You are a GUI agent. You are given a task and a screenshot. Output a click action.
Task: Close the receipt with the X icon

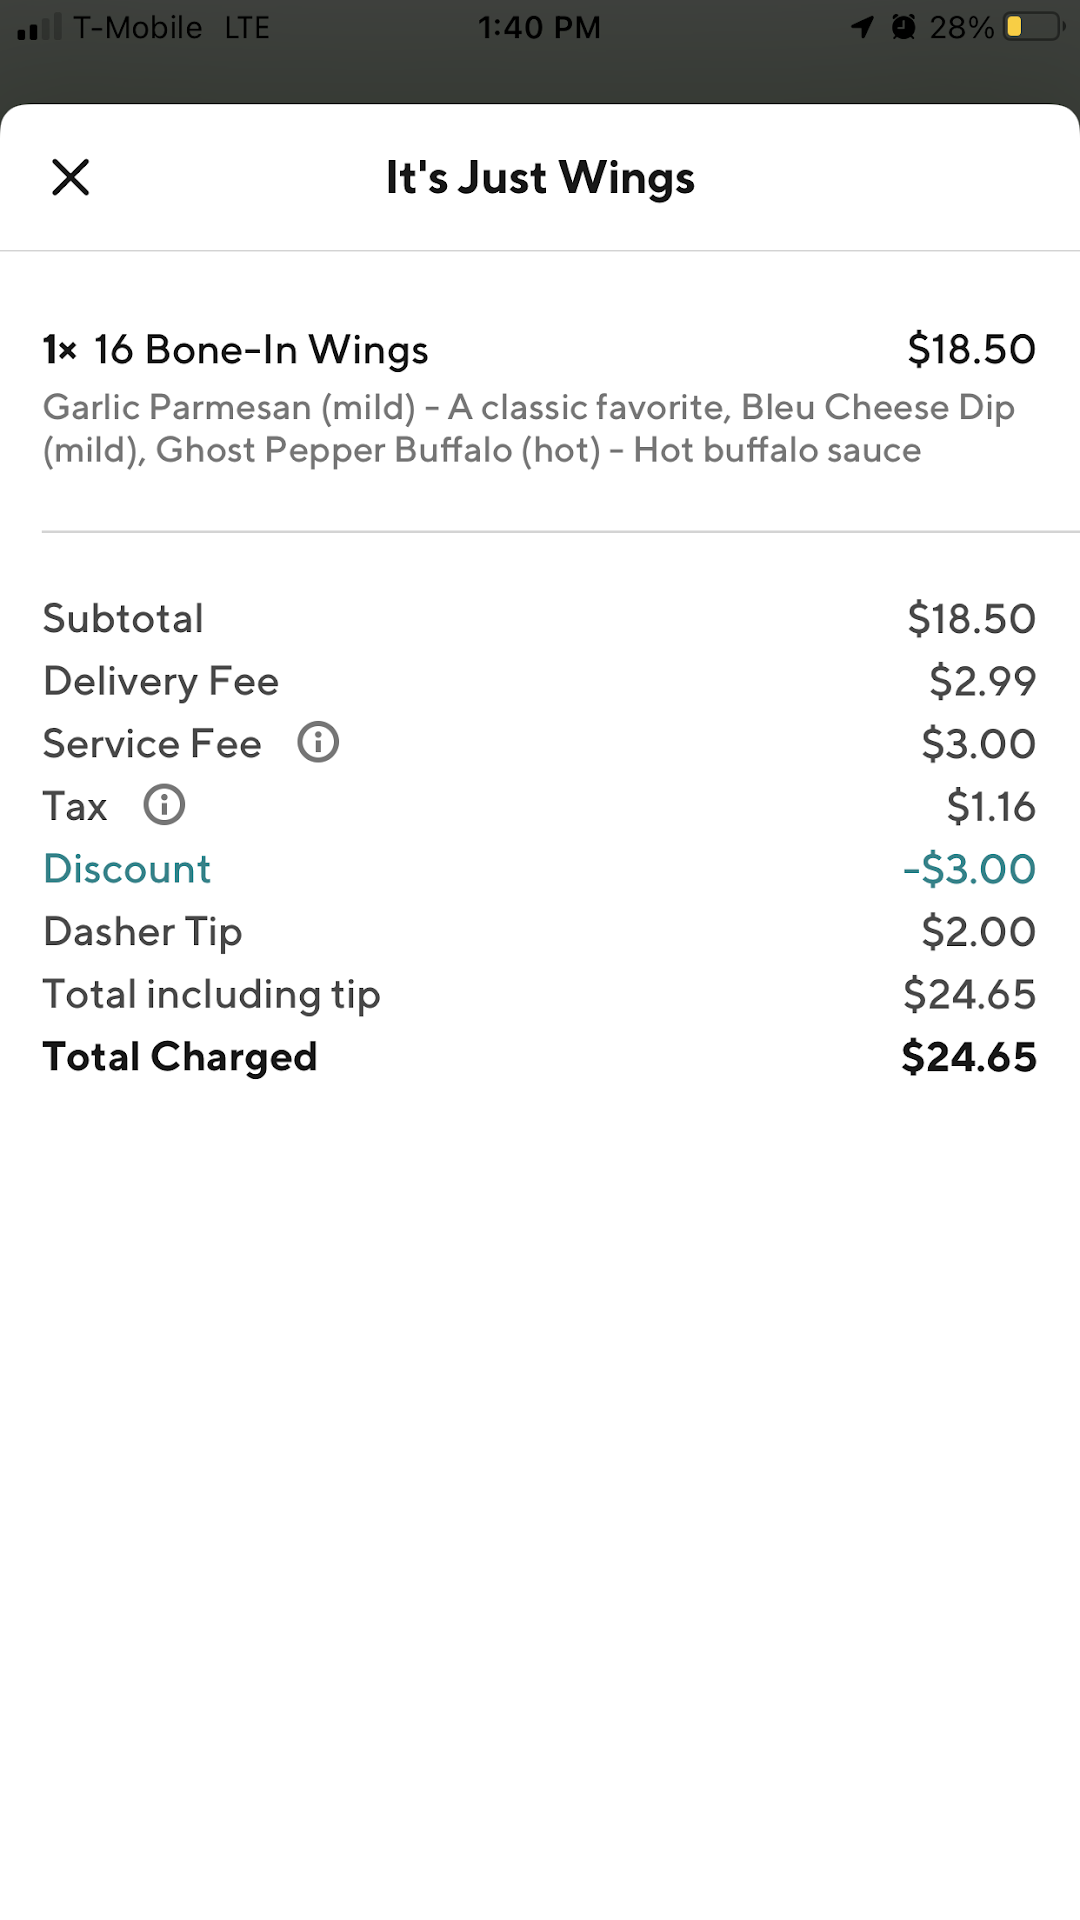71,178
